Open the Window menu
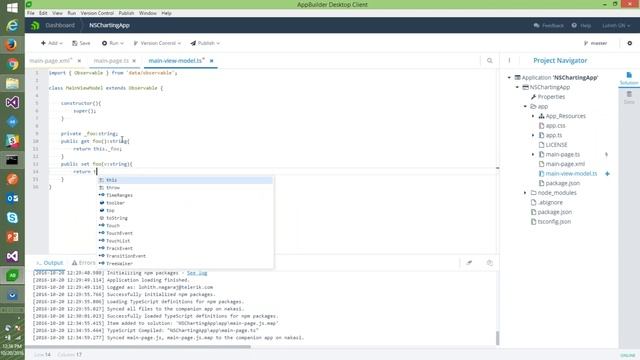Viewport: 640px width, 360px height. [148, 13]
